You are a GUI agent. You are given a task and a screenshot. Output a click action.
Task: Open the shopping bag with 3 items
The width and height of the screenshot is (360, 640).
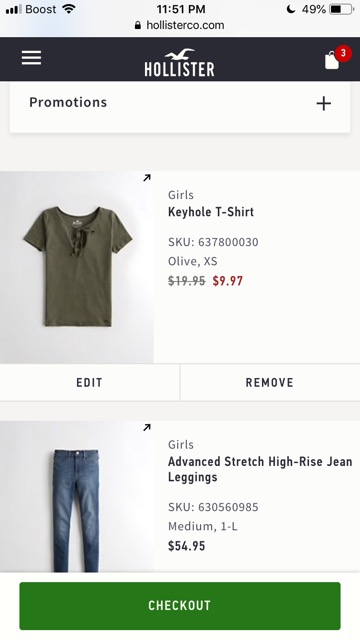coord(334,60)
